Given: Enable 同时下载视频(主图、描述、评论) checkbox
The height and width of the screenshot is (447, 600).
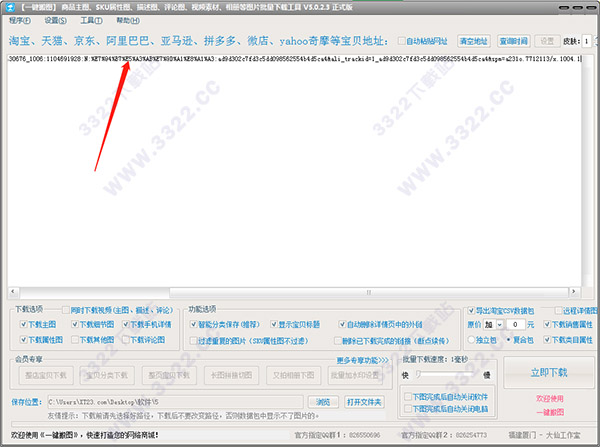Looking at the screenshot, I should coord(66,310).
